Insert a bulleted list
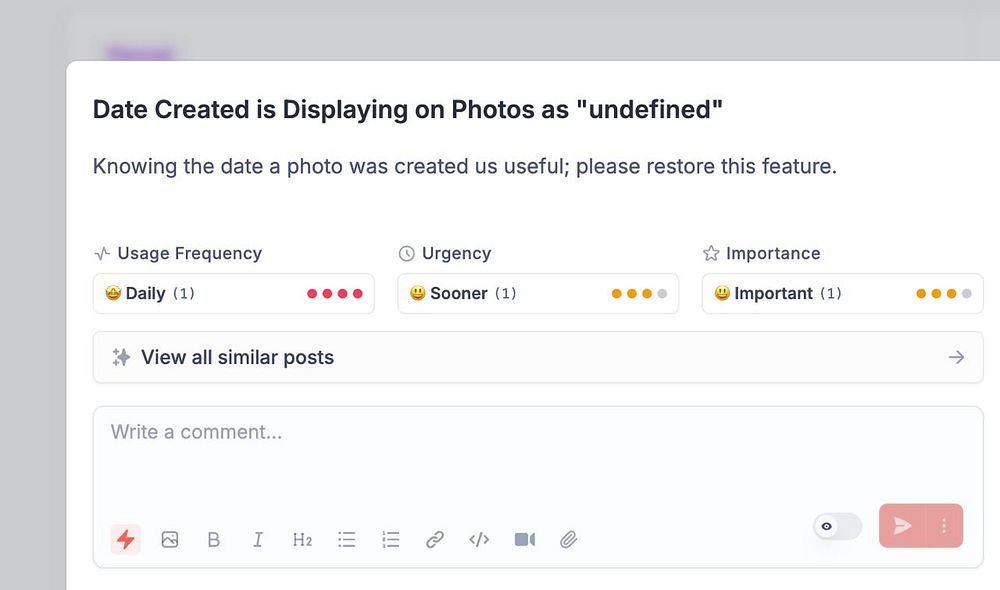Viewport: 1000px width, 590px height. (x=347, y=540)
